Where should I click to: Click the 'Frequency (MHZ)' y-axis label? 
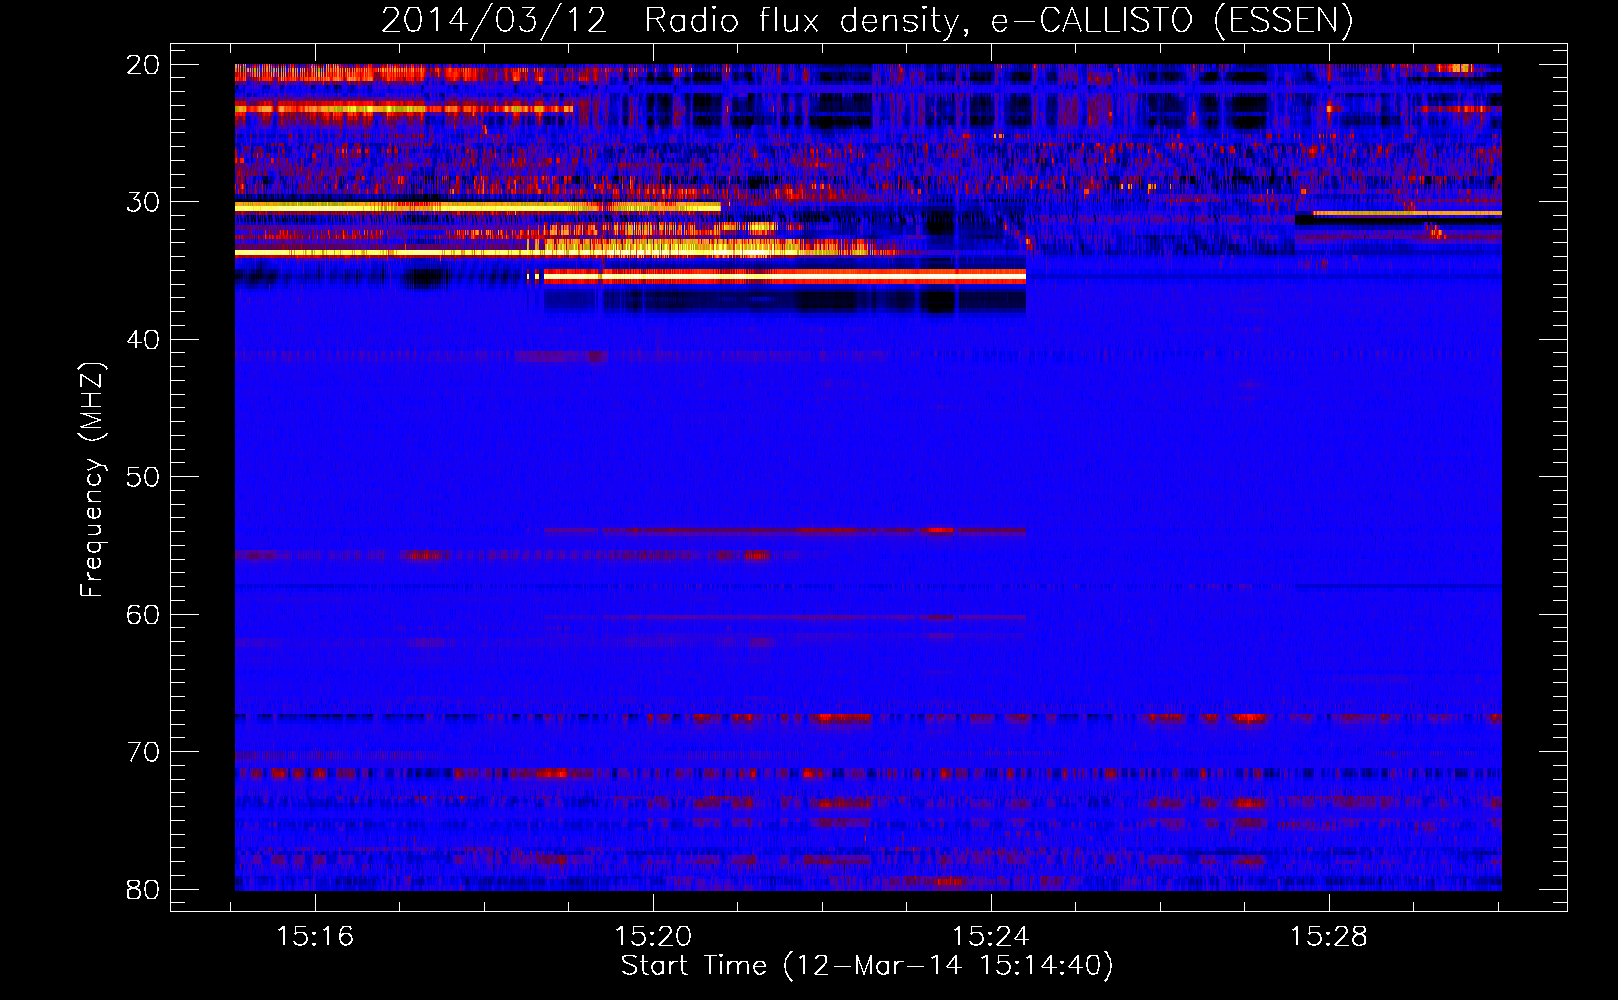(92, 480)
